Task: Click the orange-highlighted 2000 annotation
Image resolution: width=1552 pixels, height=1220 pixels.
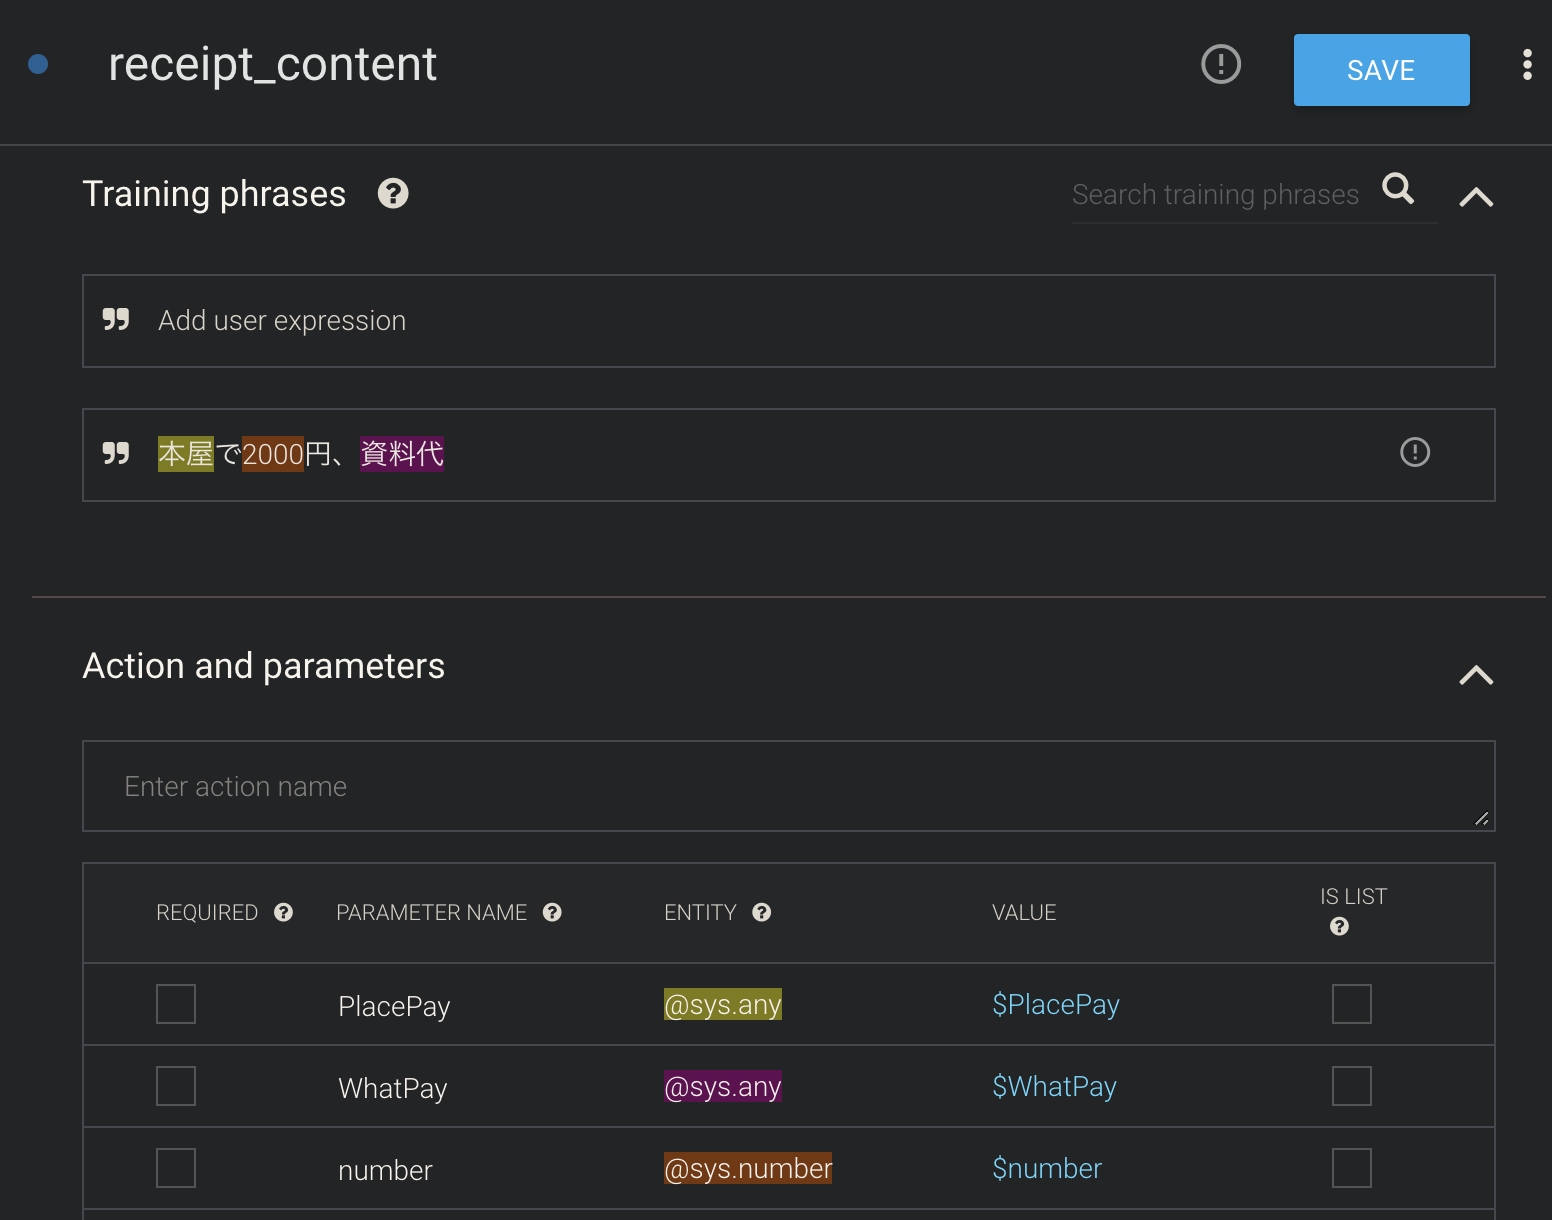Action: [272, 454]
